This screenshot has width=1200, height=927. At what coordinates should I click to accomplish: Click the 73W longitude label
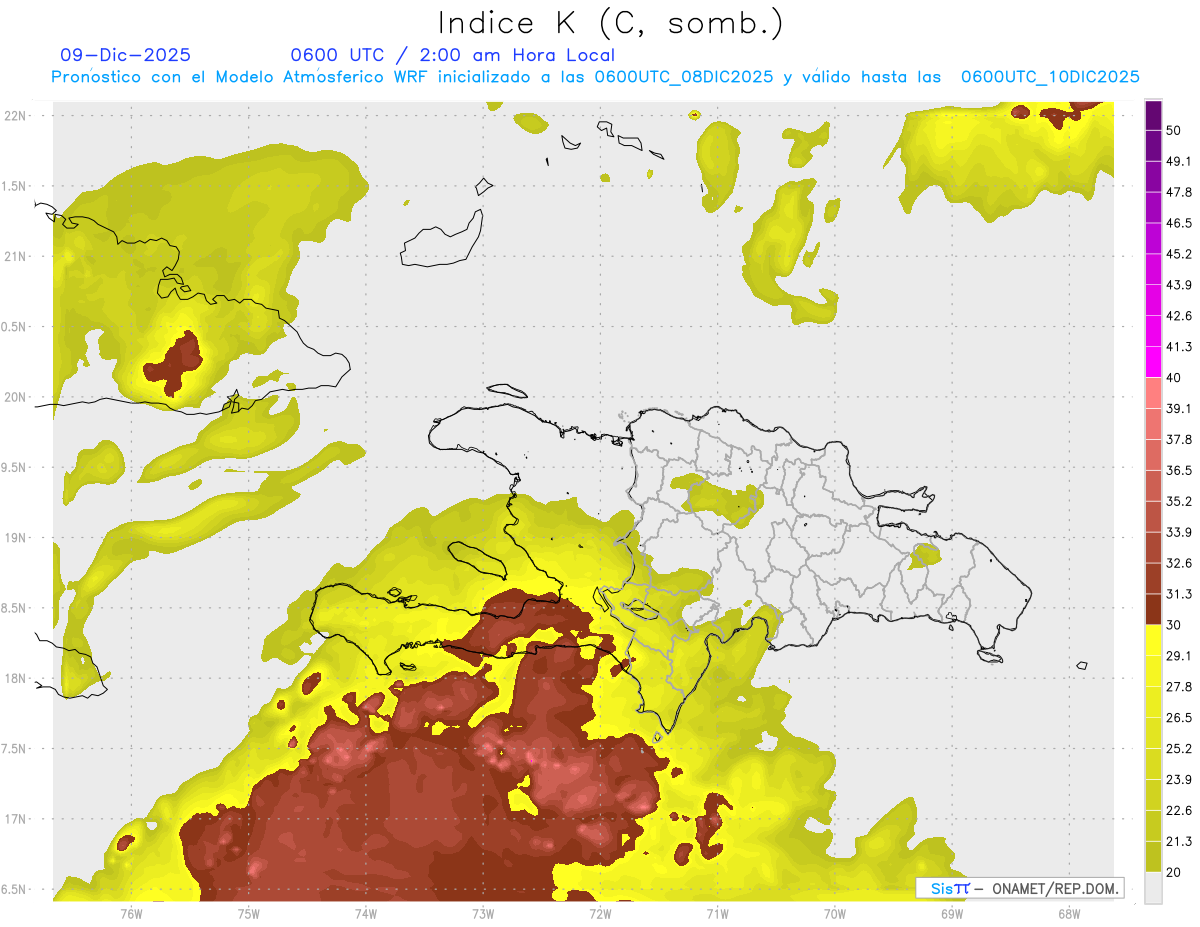[x=483, y=913]
